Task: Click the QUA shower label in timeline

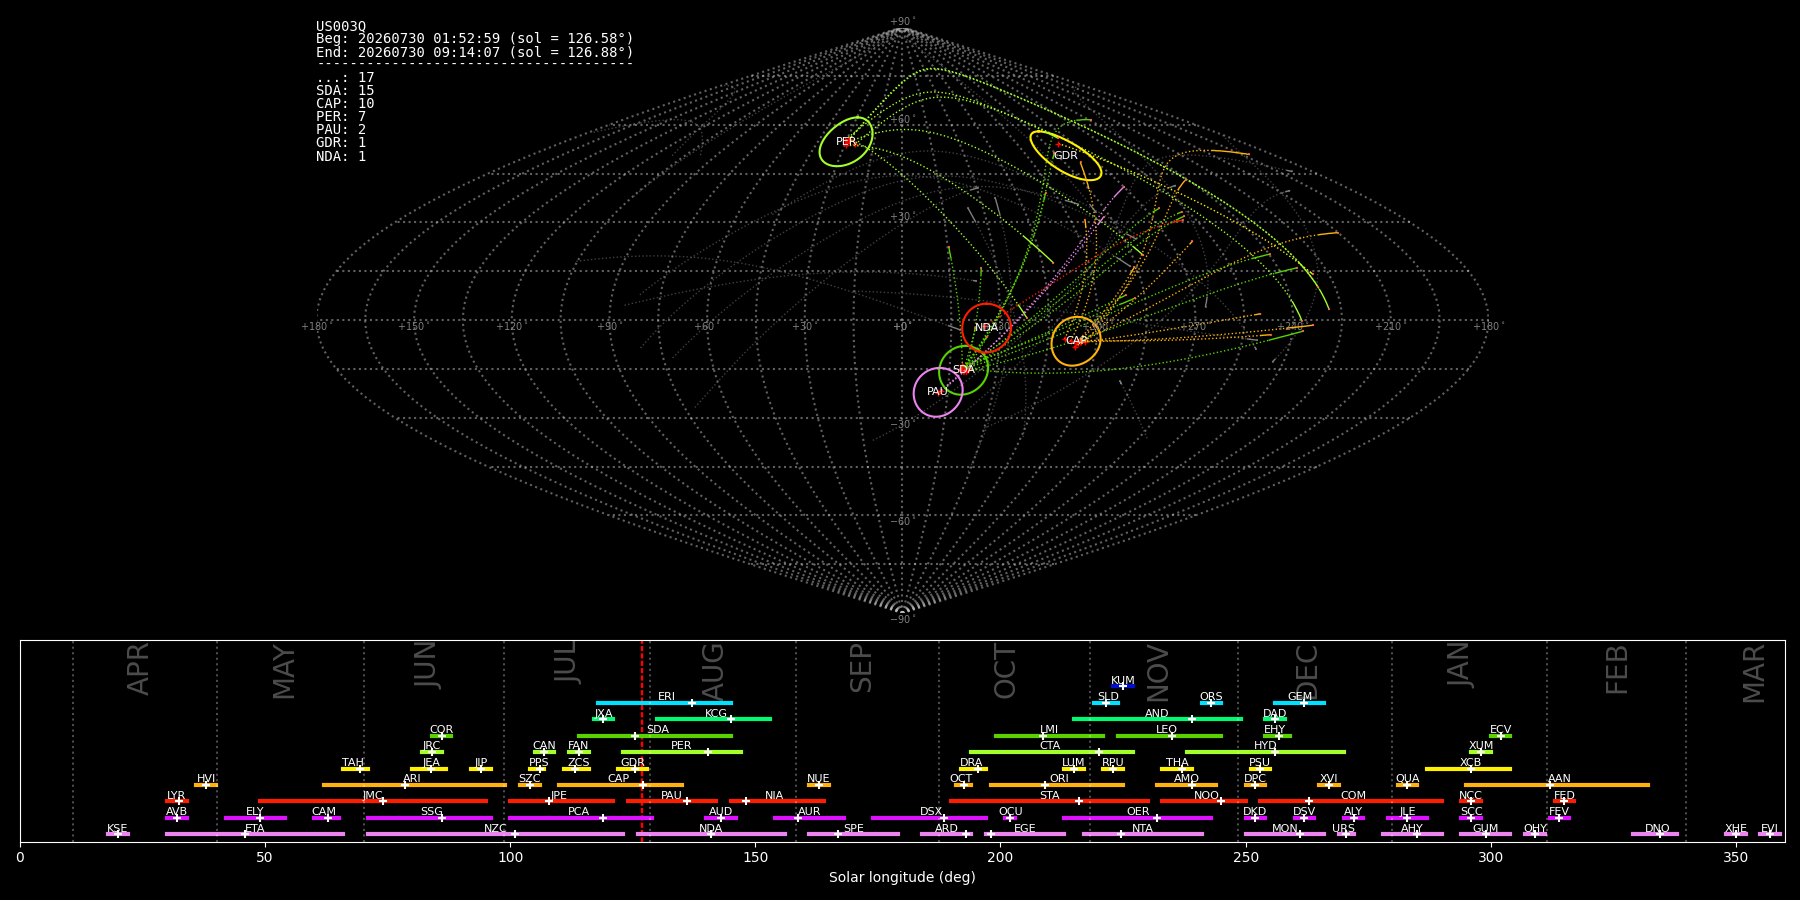Action: 1407,779
